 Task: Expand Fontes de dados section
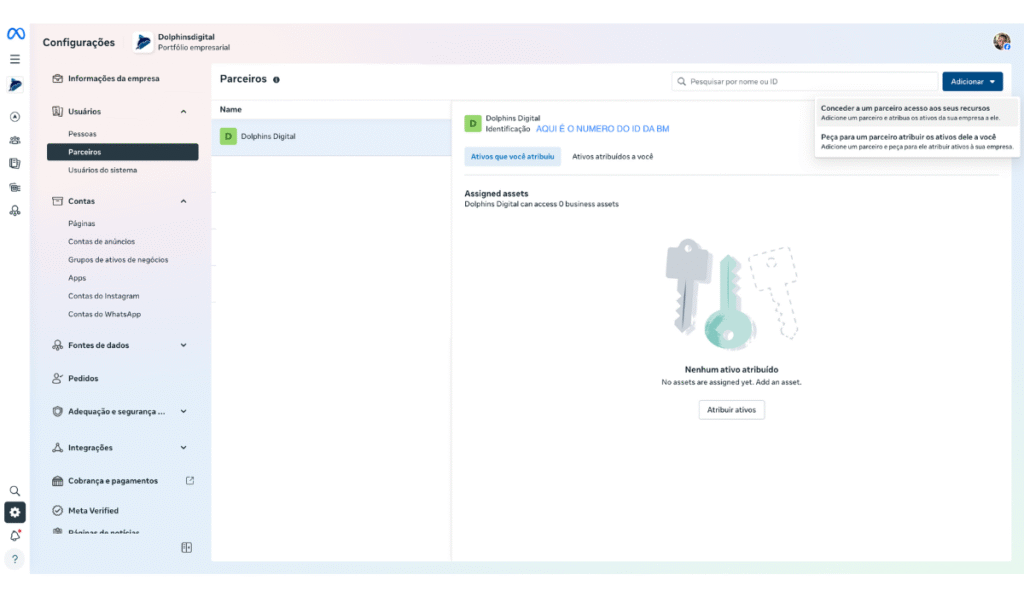click(183, 345)
